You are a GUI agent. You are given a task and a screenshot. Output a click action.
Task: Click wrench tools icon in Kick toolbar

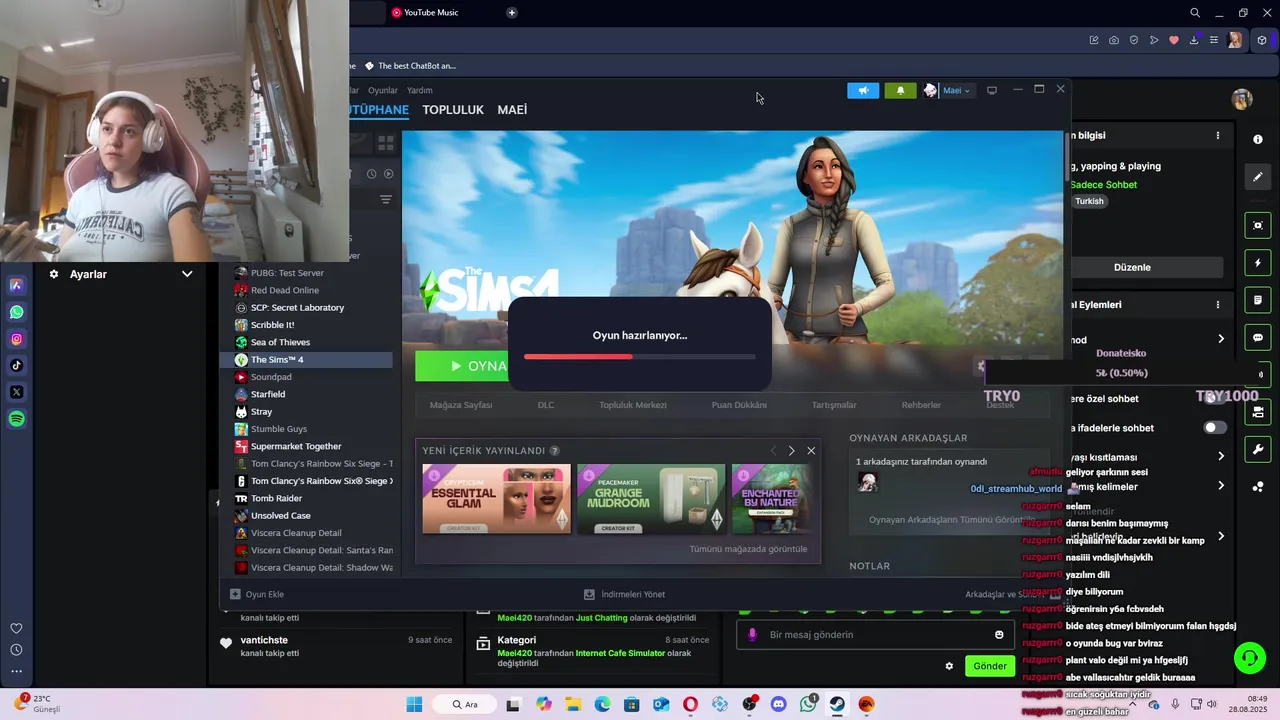(1258, 449)
